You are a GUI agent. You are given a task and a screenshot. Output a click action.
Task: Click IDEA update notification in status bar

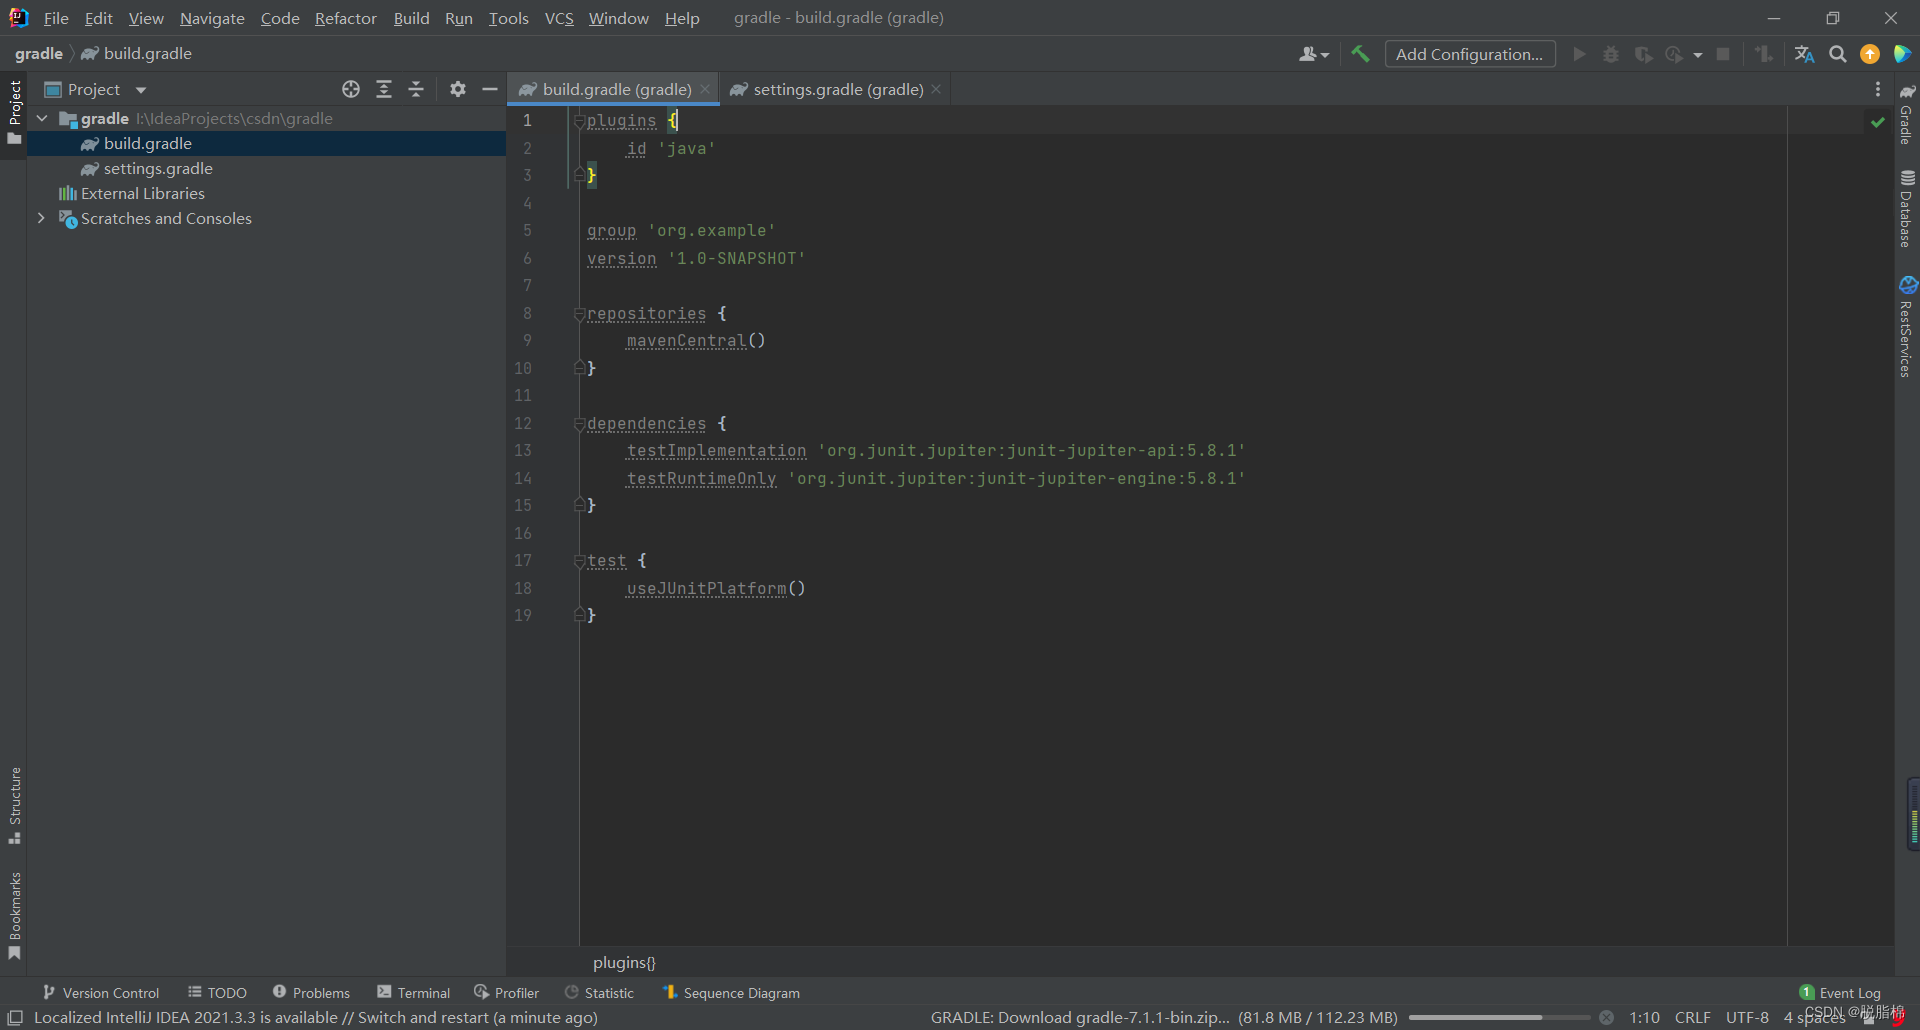316,1017
